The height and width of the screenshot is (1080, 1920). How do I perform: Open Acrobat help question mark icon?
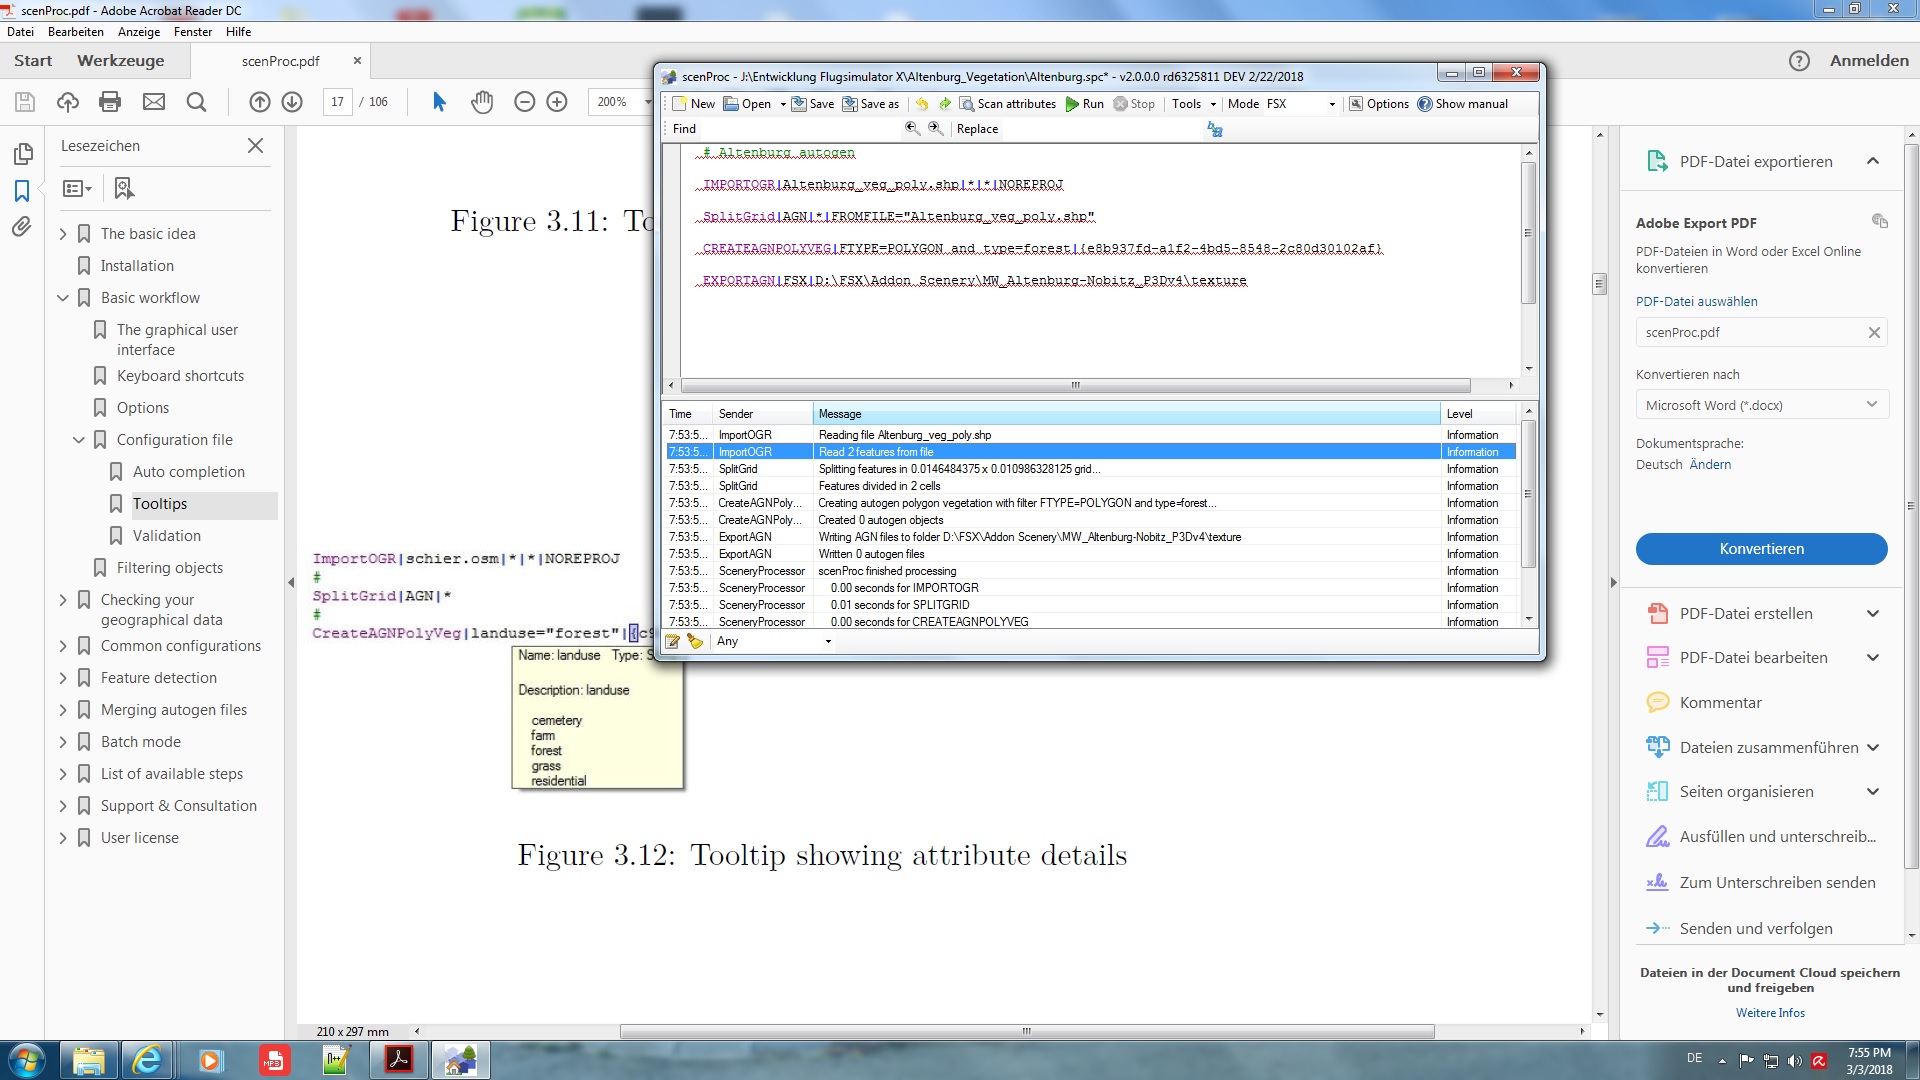(1799, 61)
